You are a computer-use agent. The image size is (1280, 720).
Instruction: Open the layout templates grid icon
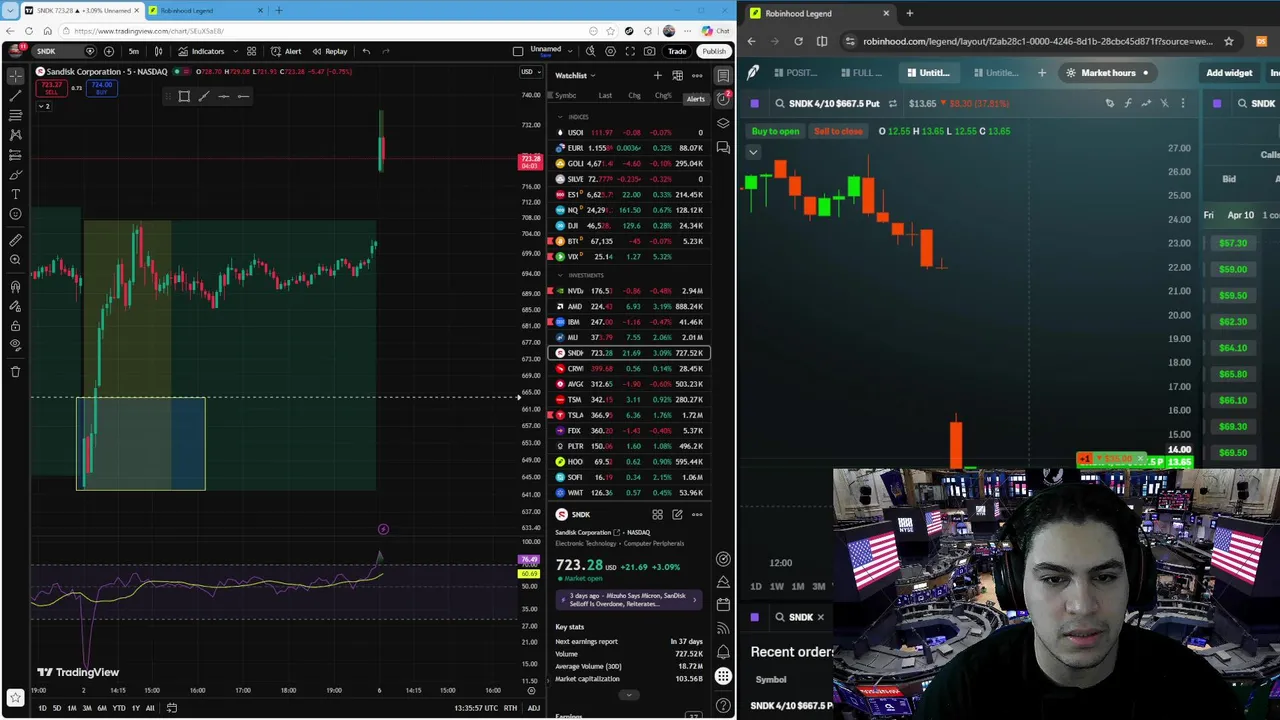pos(251,51)
